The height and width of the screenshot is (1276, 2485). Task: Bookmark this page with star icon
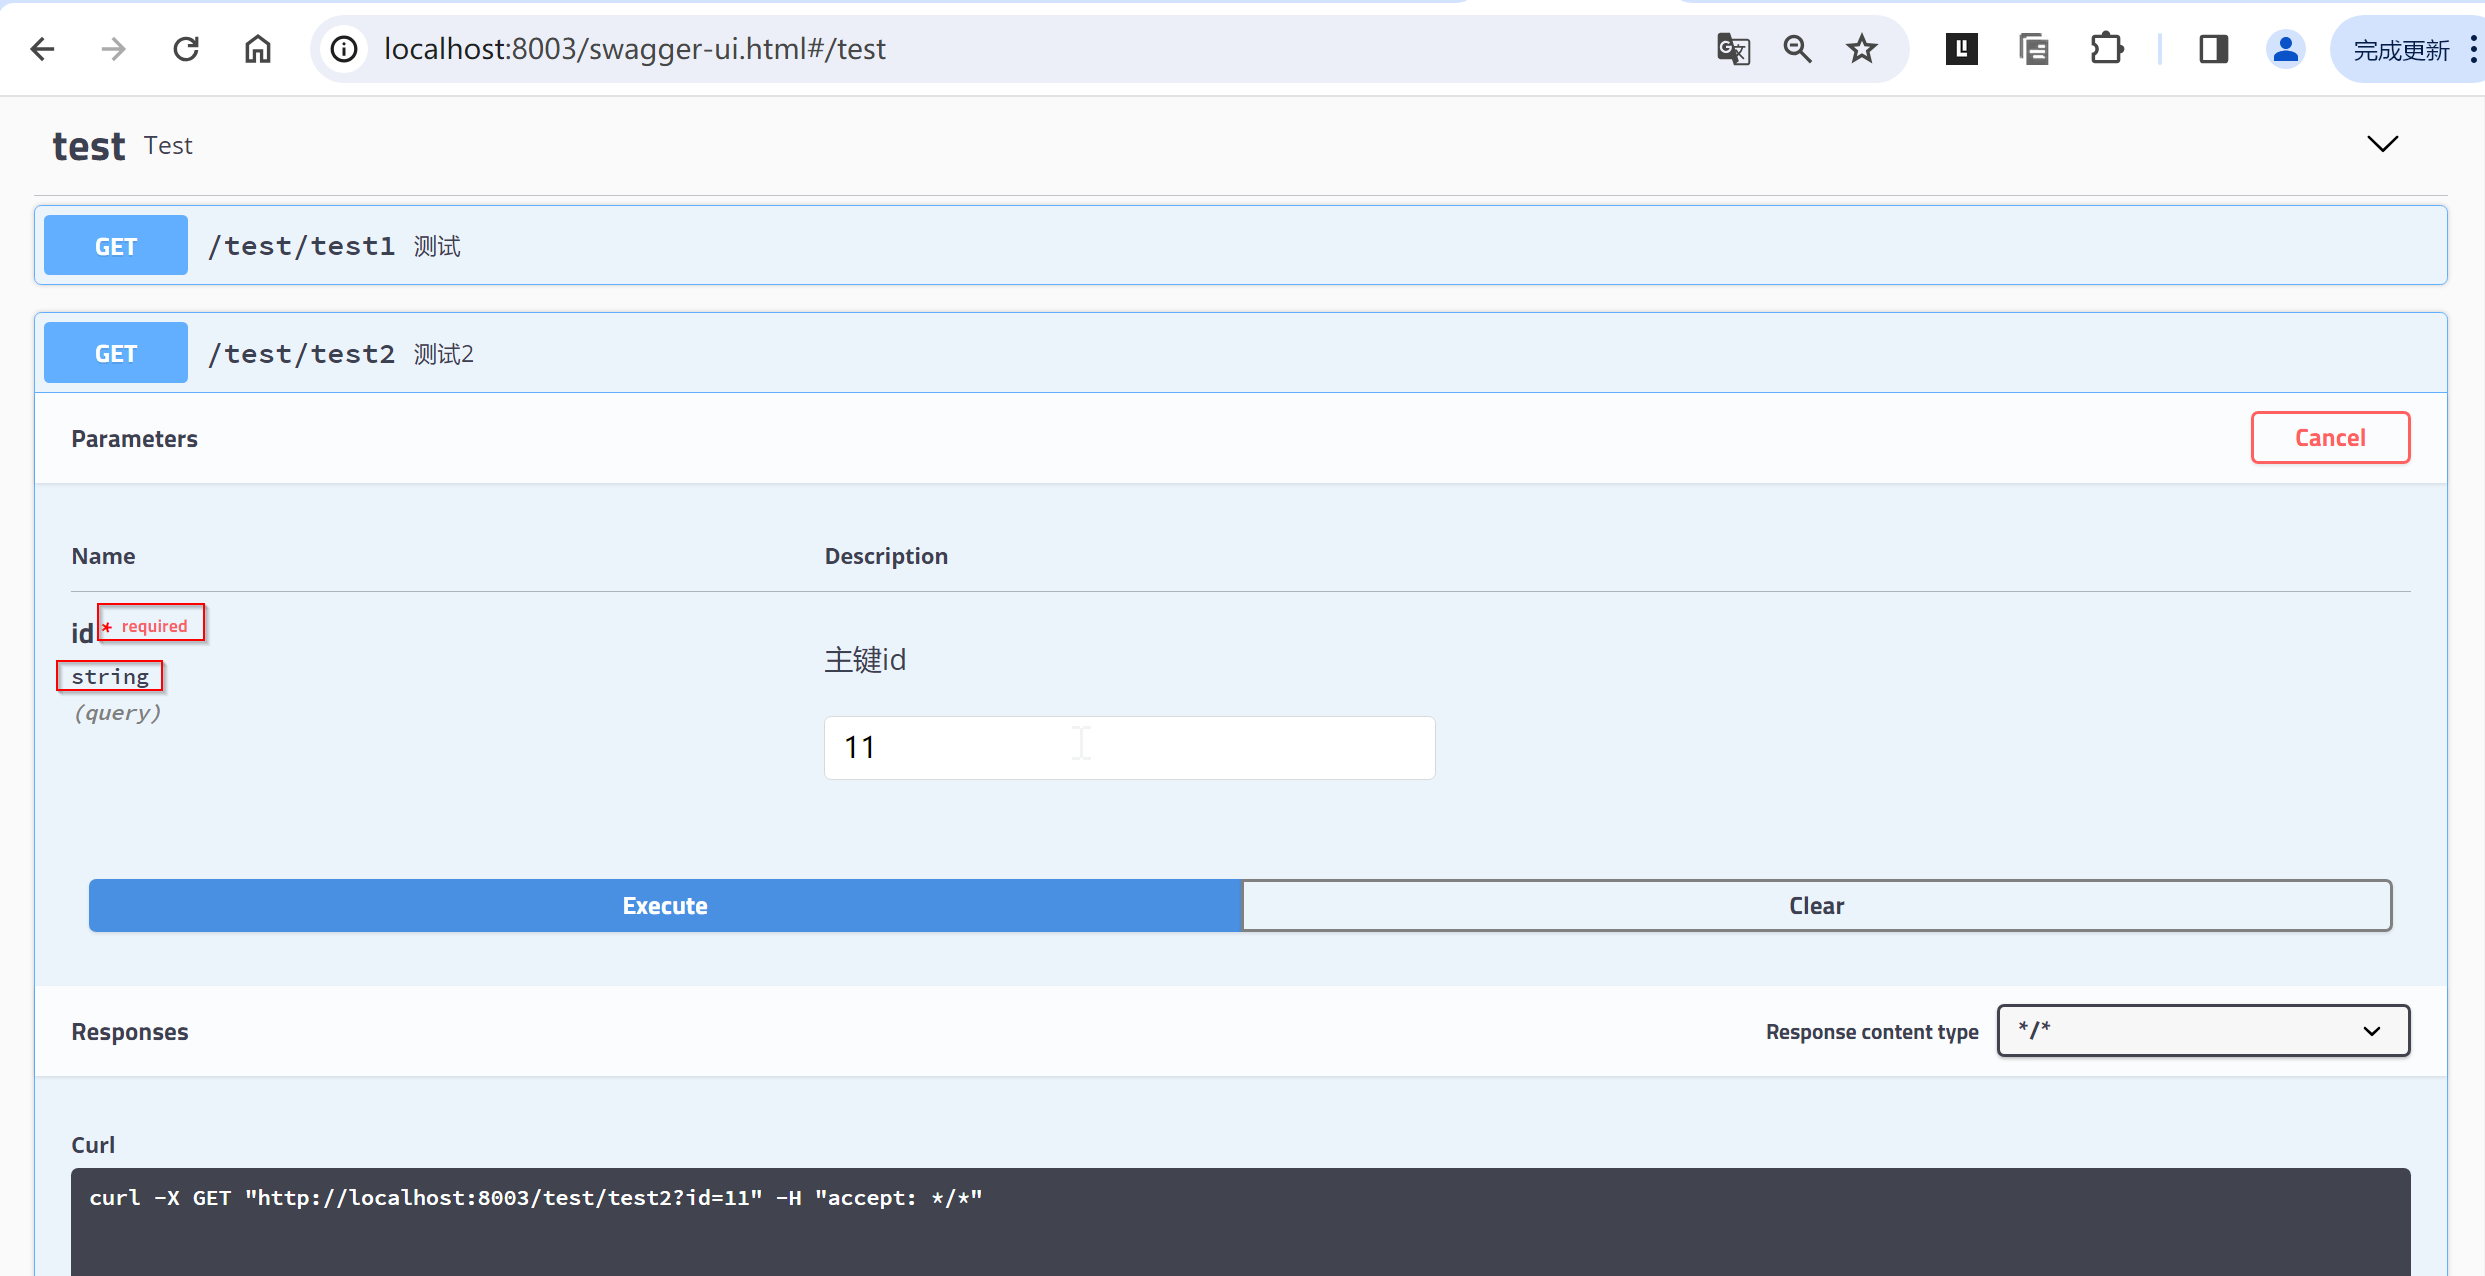(x=1862, y=49)
